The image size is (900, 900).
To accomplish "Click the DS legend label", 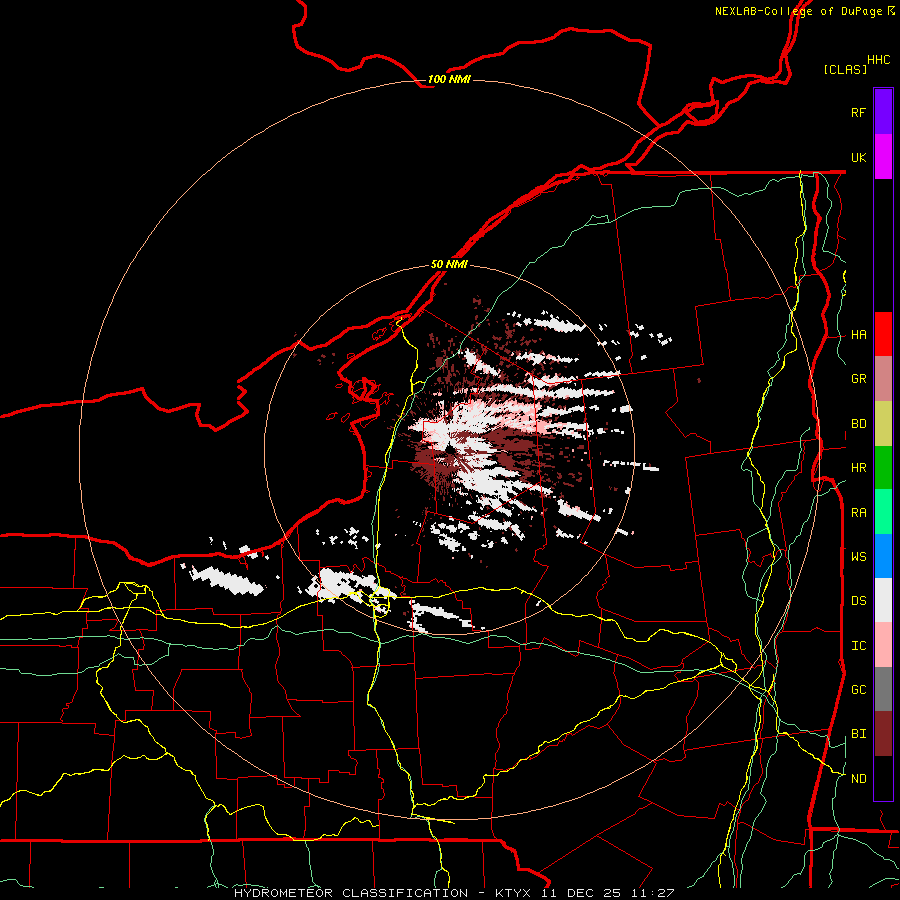I will 858,601.
